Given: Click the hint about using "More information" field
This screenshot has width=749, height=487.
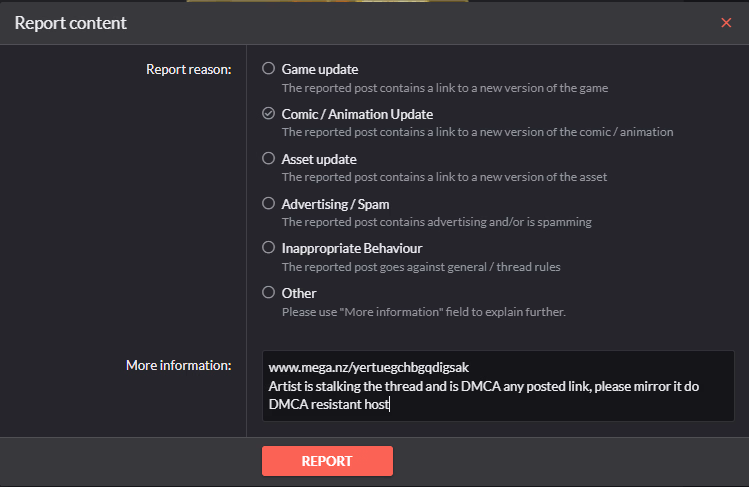Looking at the screenshot, I should click(x=423, y=312).
